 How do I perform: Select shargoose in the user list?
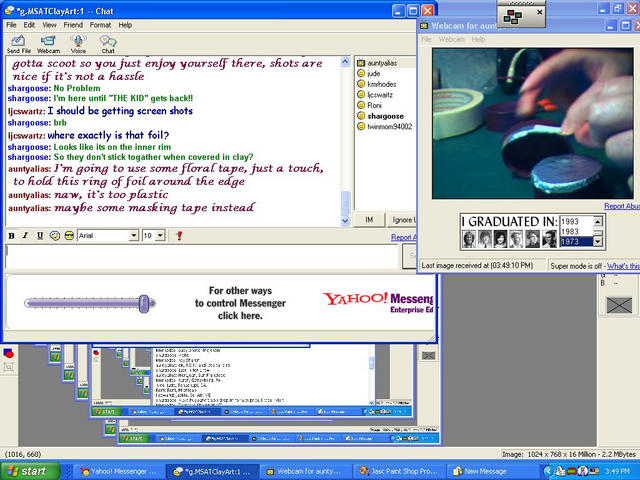click(x=385, y=116)
